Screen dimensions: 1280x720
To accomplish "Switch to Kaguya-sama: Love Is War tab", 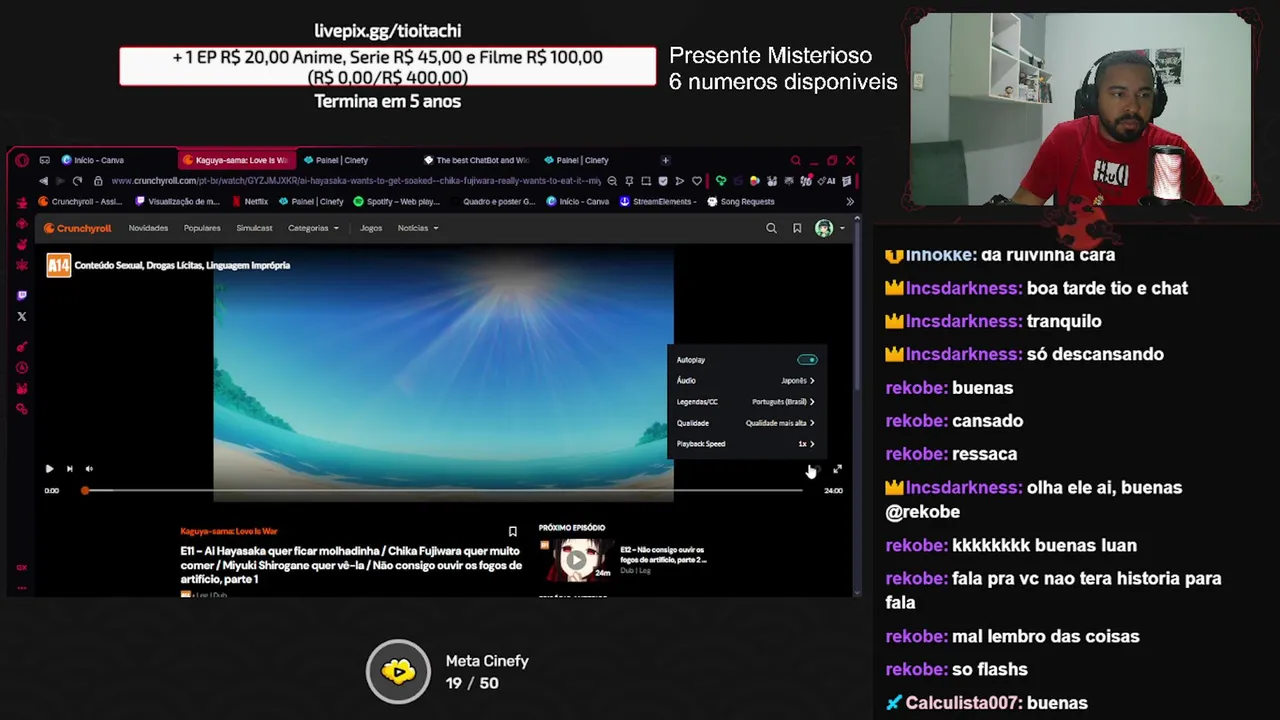I will [x=236, y=160].
